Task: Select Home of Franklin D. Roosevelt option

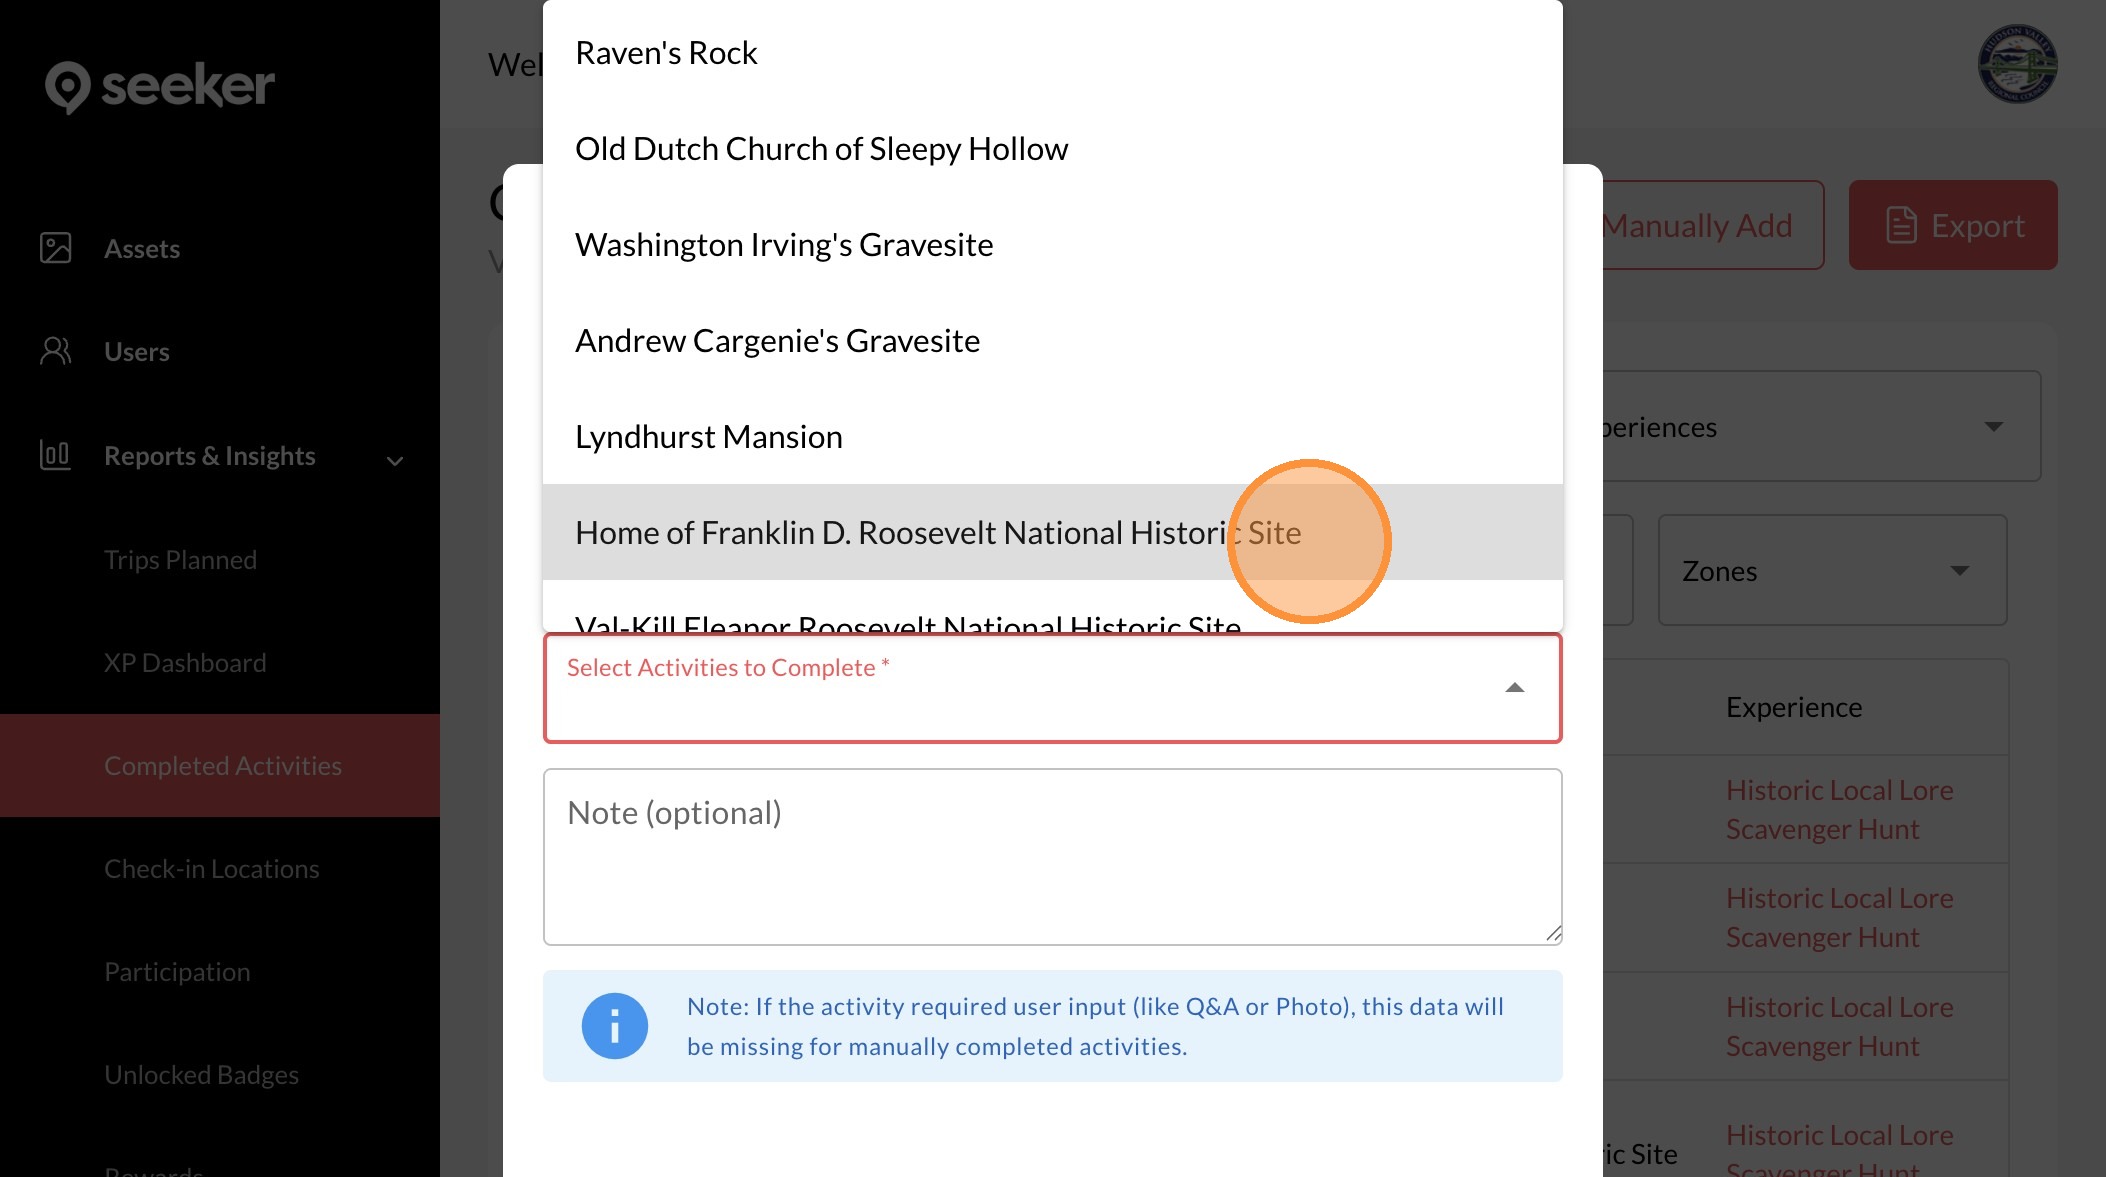Action: click(937, 533)
